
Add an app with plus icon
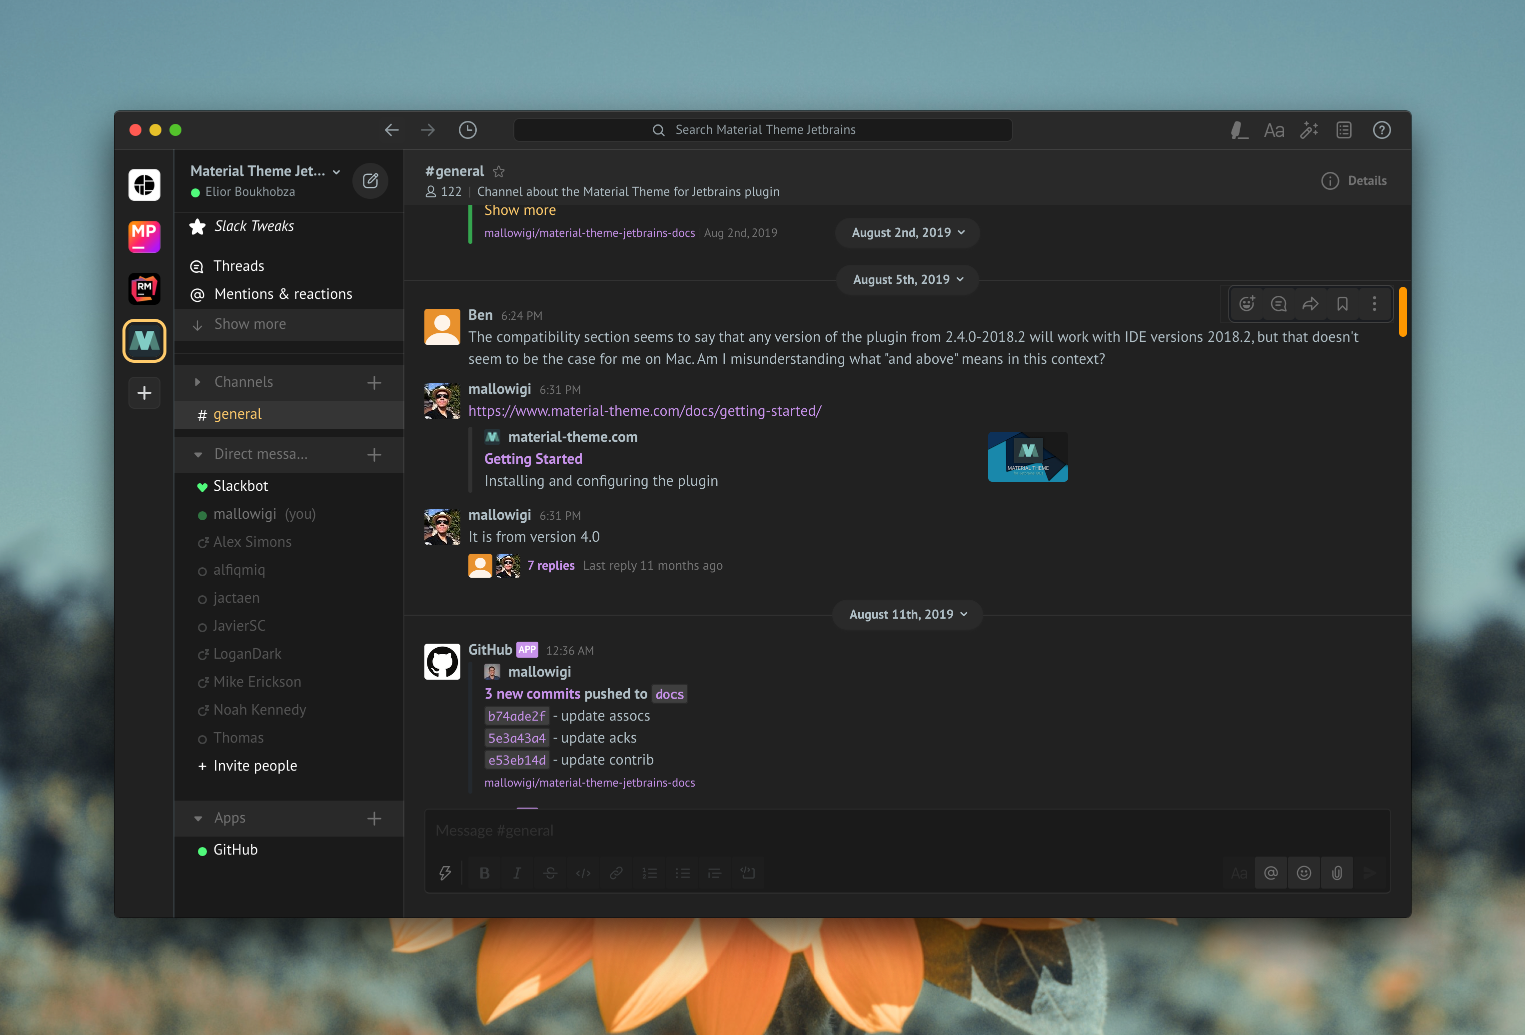(x=374, y=818)
